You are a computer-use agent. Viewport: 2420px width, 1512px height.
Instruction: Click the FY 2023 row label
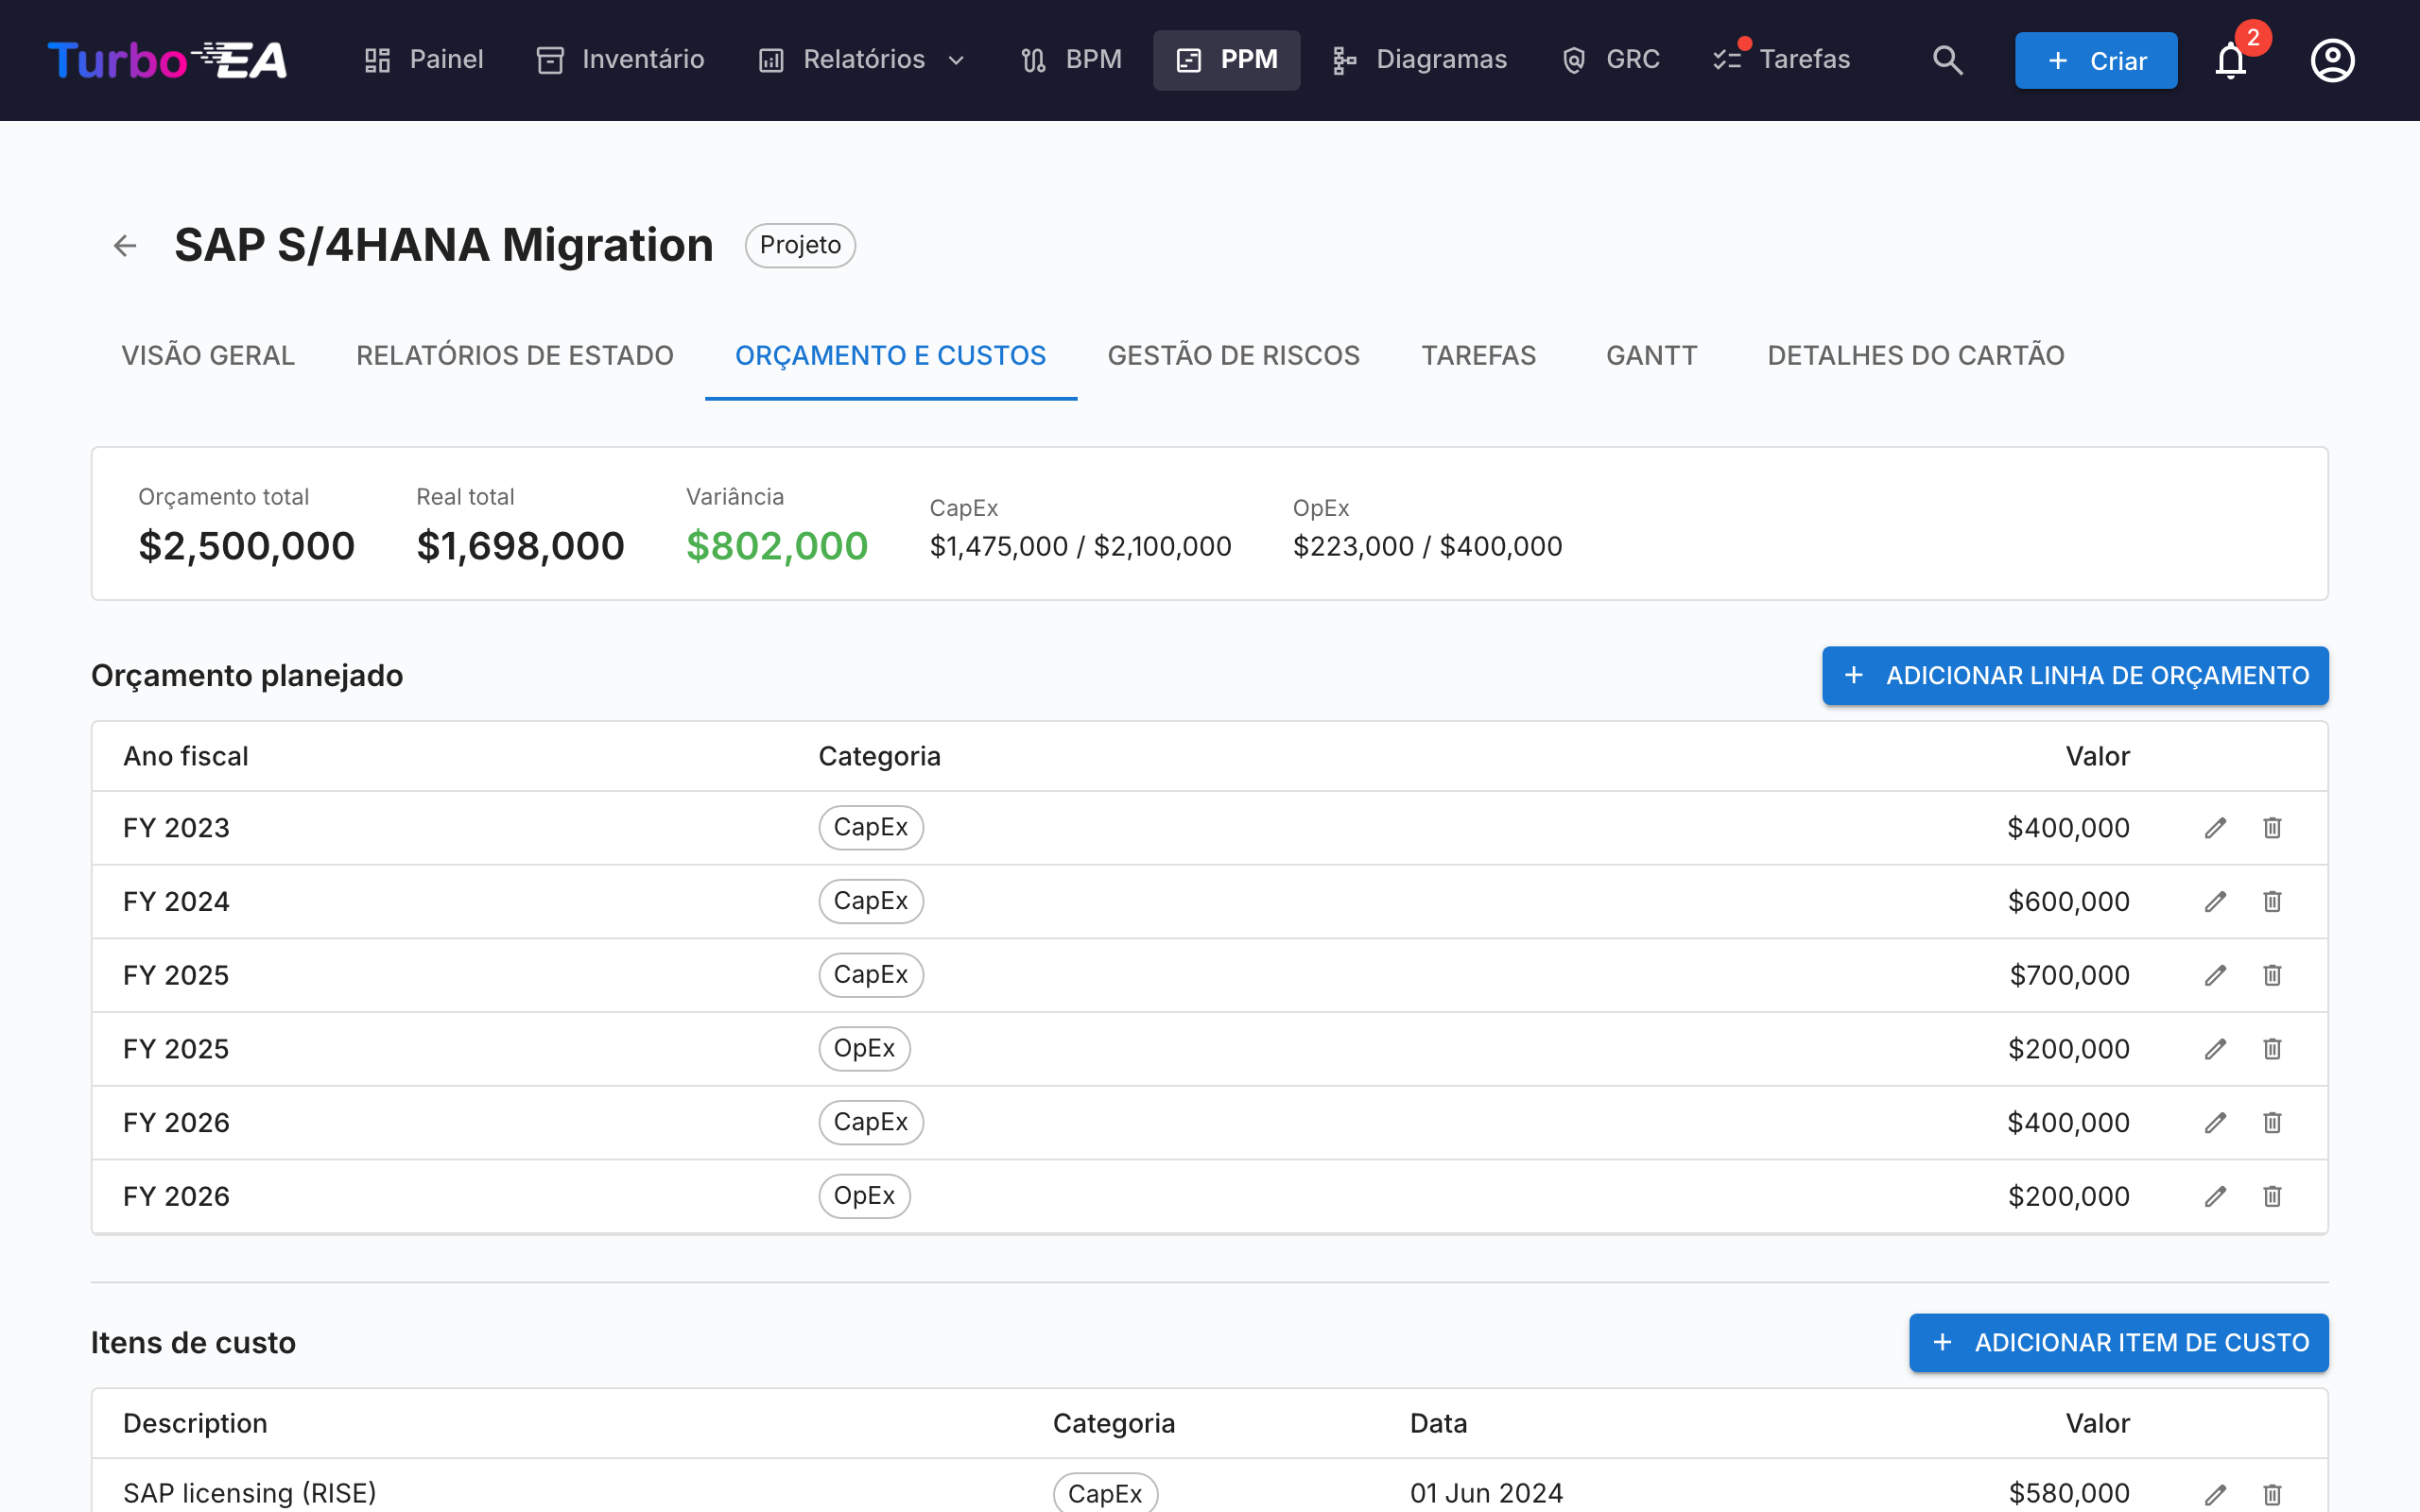(x=177, y=828)
